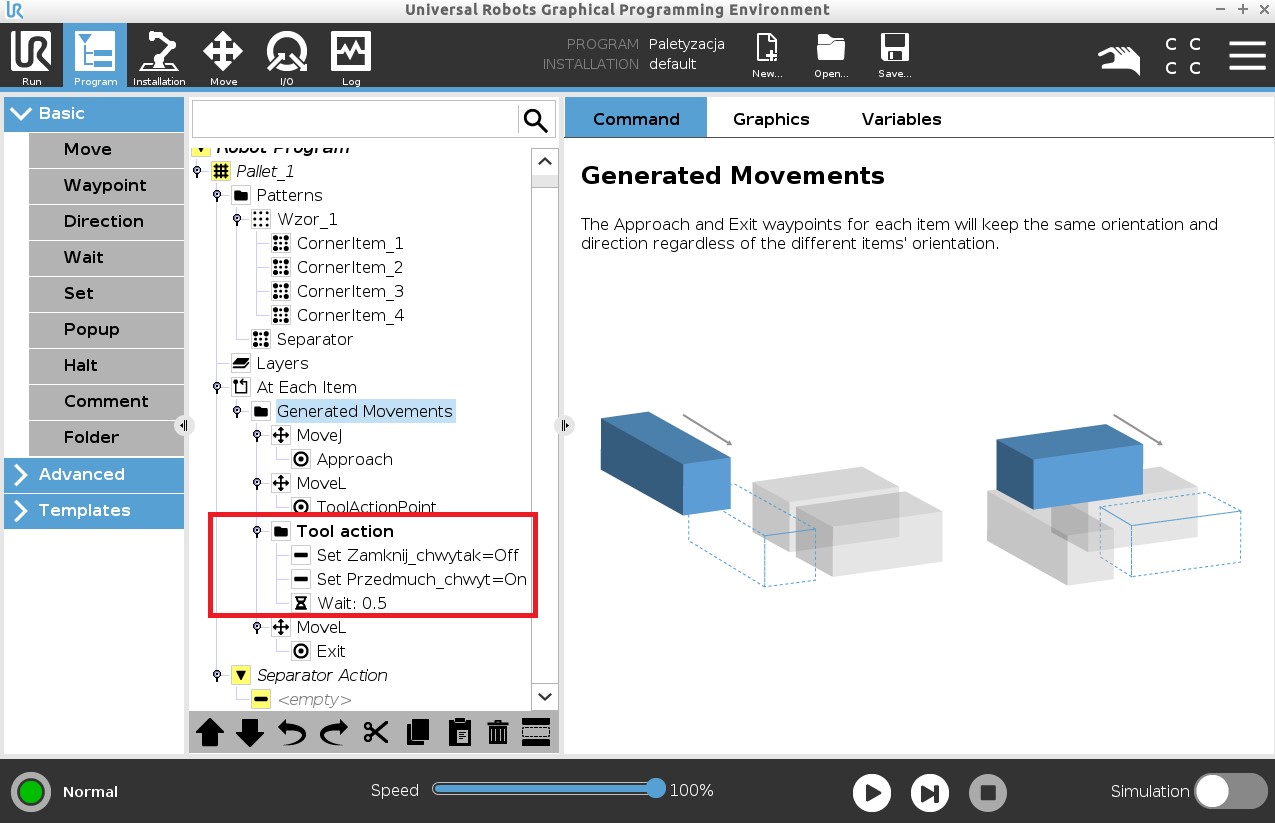1275x823 pixels.
Task: Select the Exit waypoint node
Action: (331, 651)
